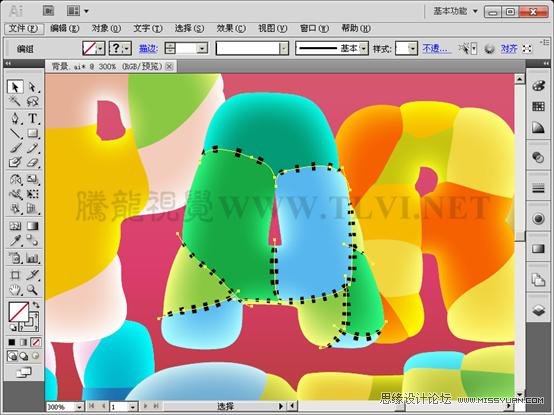Open the 窗口 menu
Screen dimensions: 554x415
coord(314,28)
